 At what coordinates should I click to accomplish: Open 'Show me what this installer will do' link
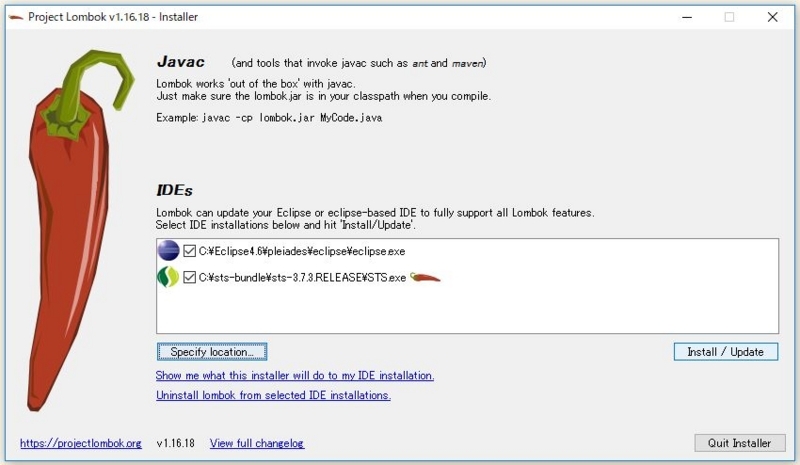[295, 376]
